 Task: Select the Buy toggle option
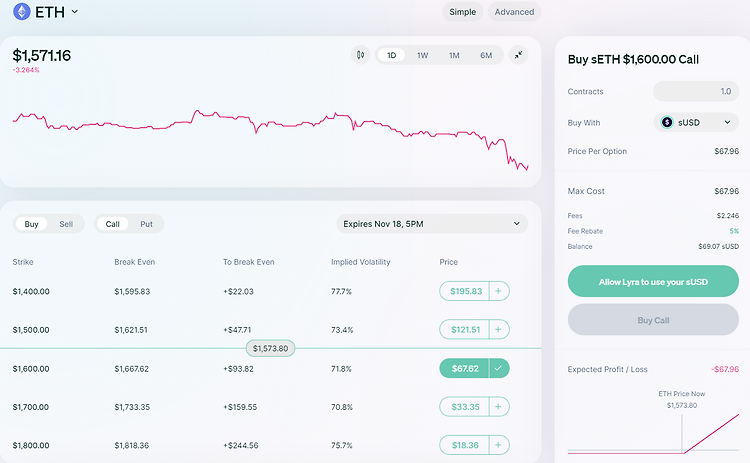tap(31, 224)
